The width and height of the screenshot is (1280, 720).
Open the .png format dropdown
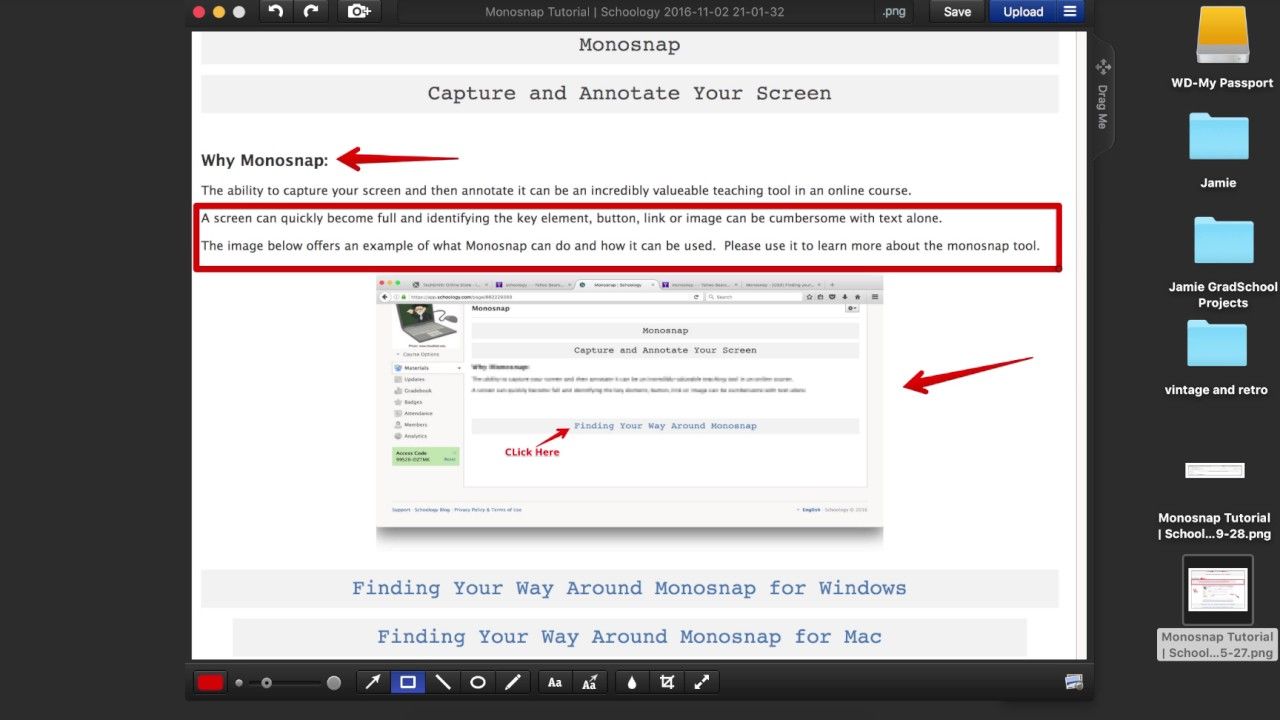[x=892, y=12]
